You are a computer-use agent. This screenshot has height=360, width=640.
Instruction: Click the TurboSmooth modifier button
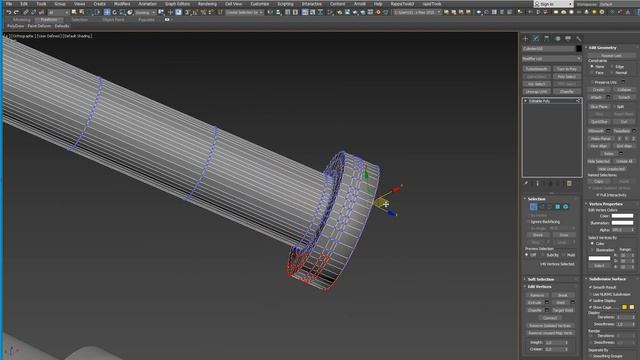536,69
